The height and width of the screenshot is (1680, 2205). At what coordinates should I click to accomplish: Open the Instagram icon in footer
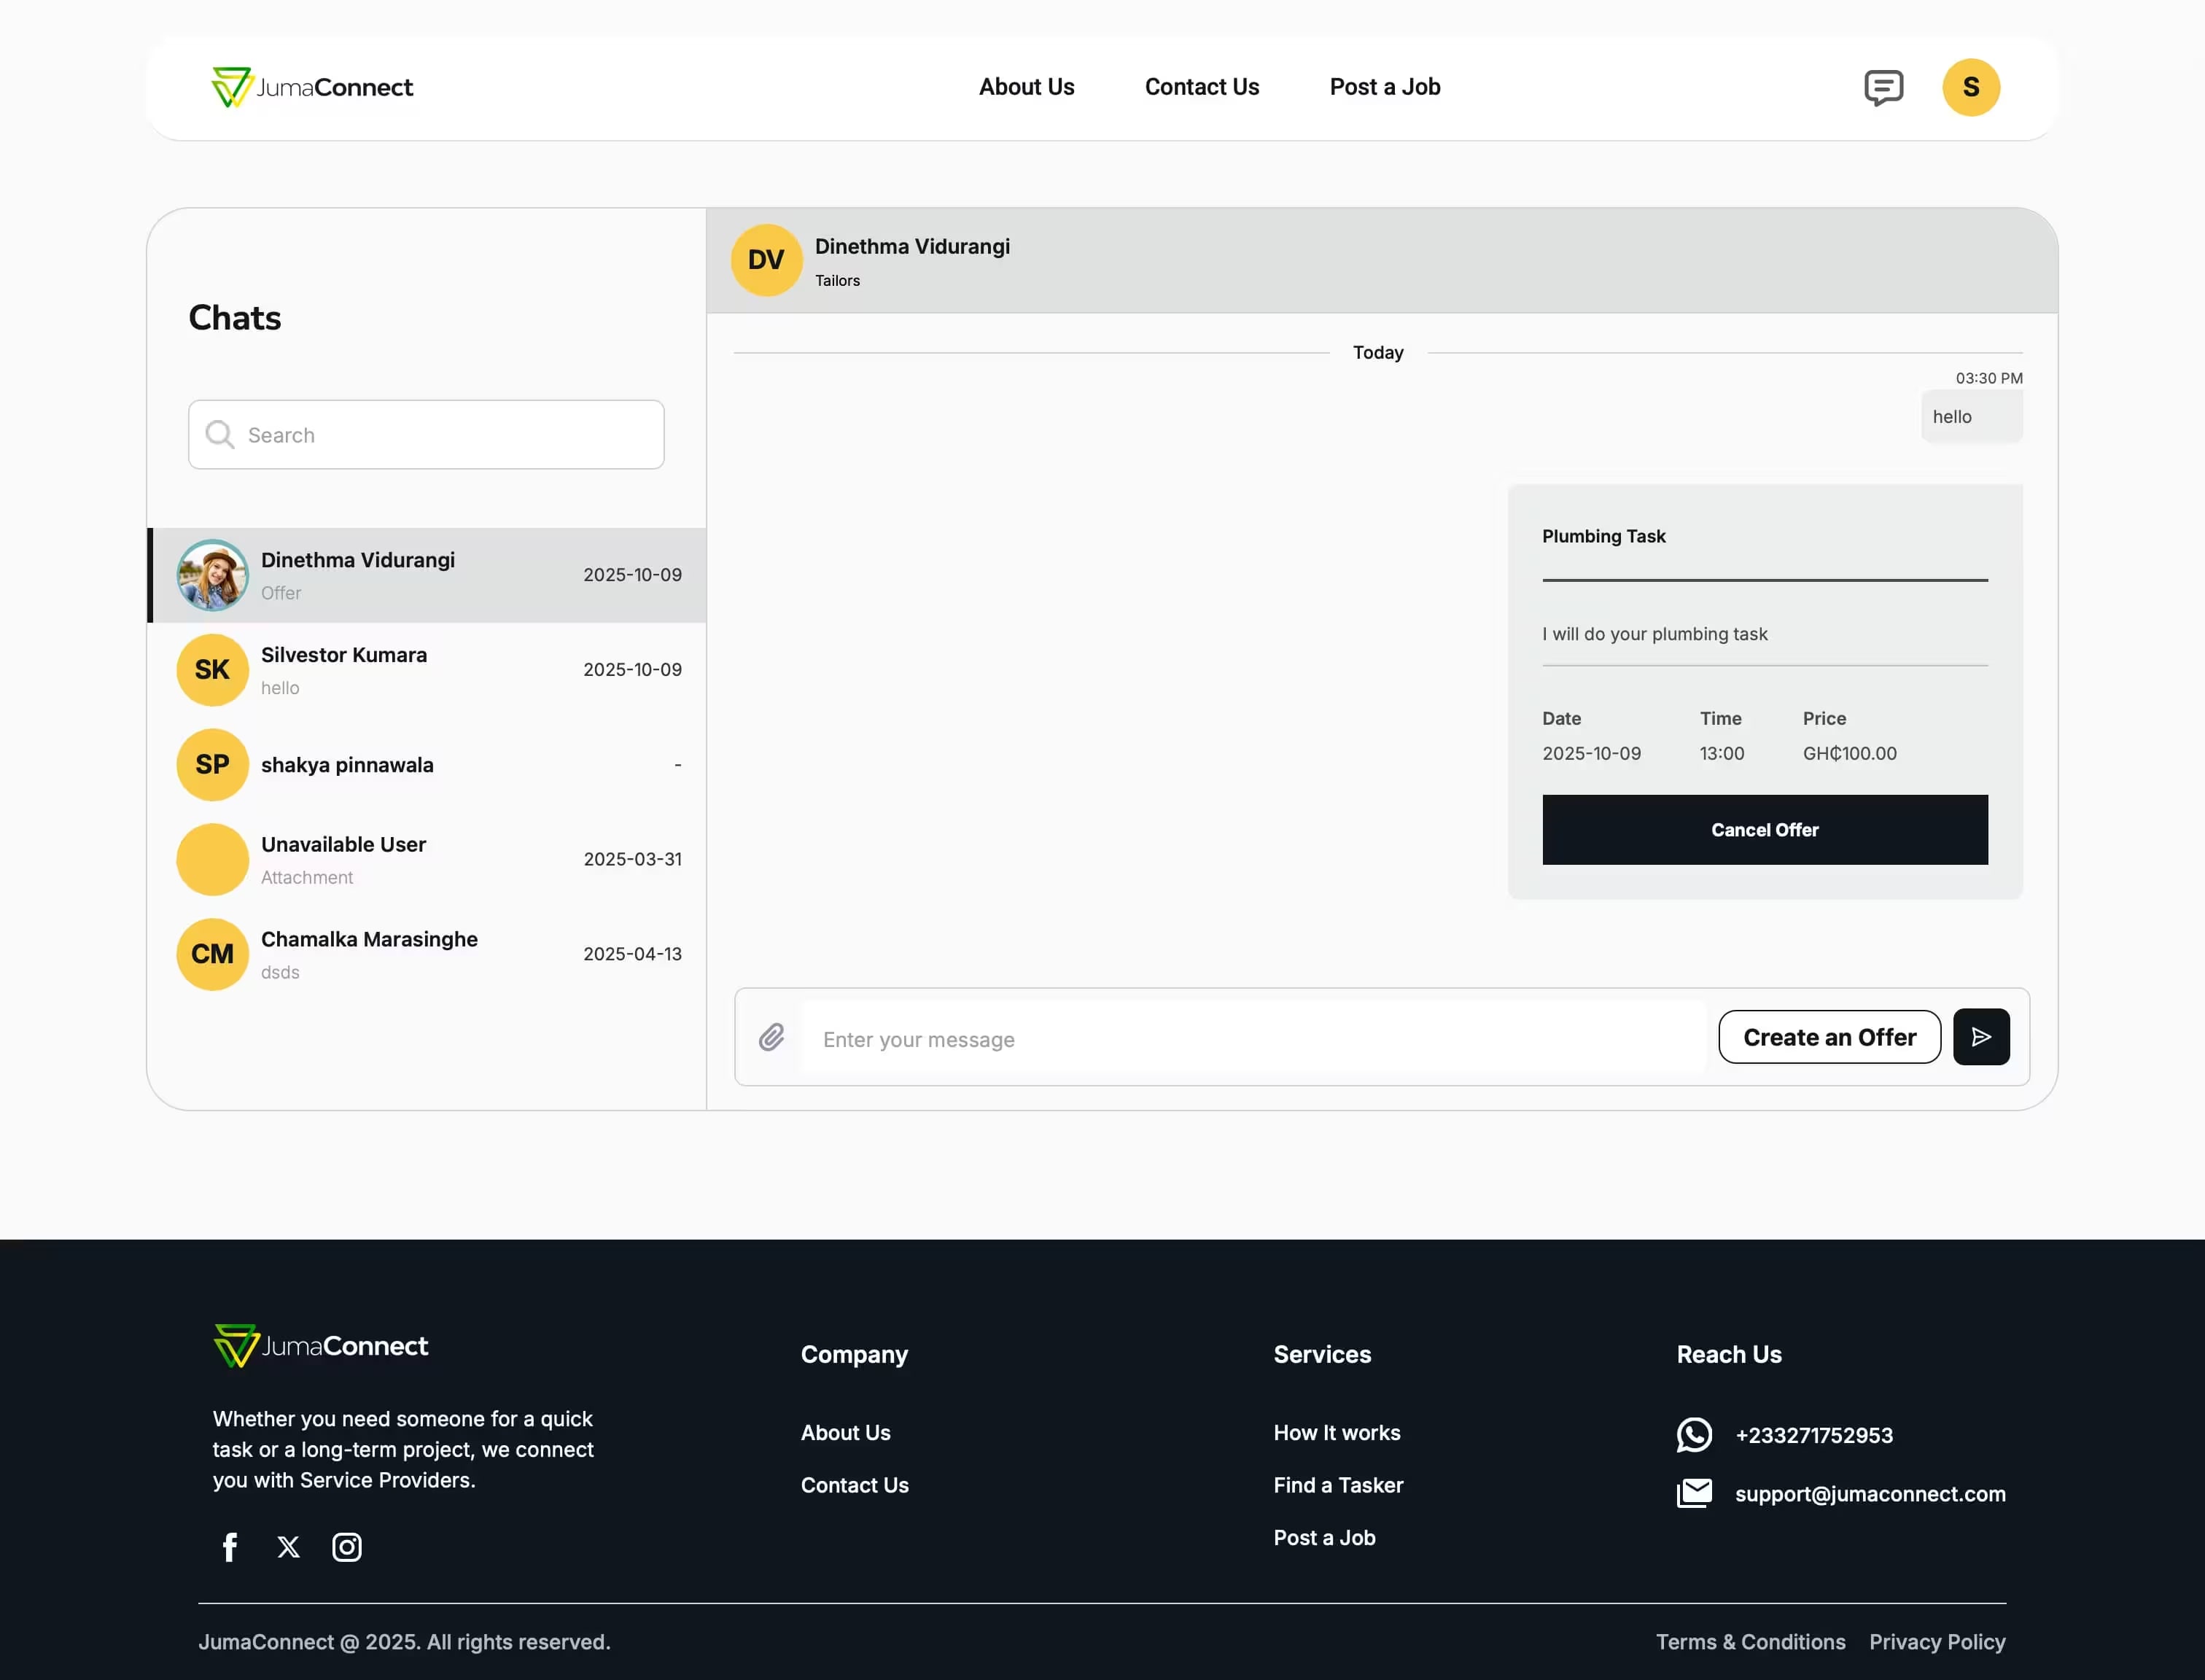(347, 1546)
